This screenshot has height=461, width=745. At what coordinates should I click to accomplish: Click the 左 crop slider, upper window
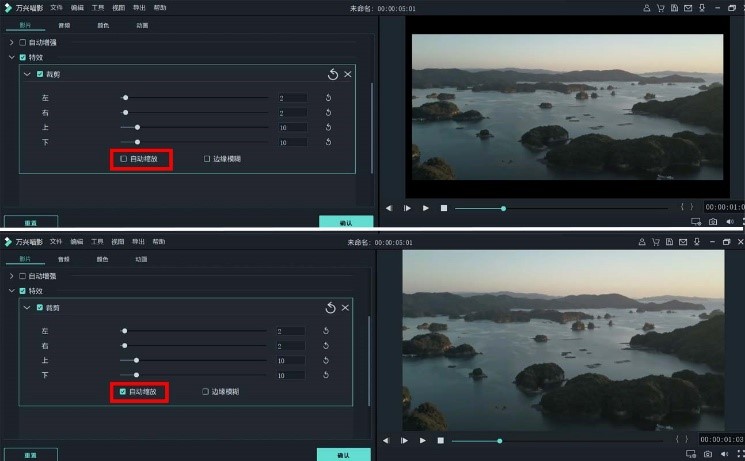194,97
